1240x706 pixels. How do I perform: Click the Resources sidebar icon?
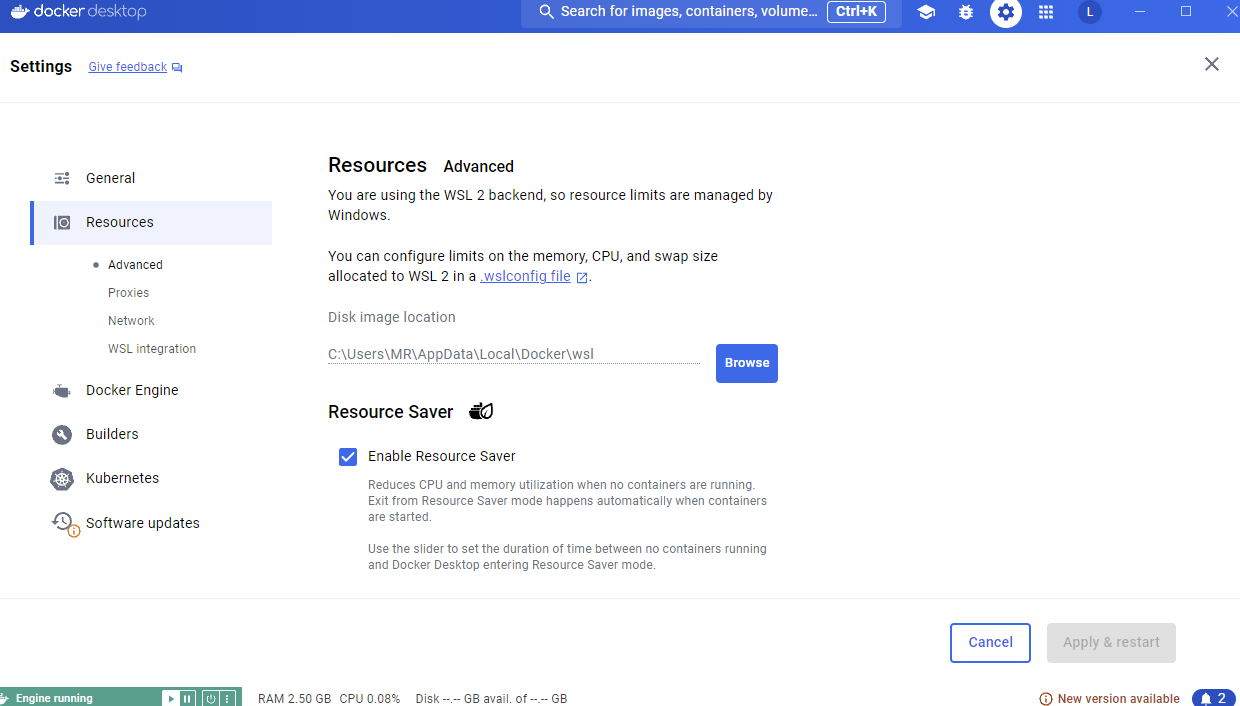pos(62,223)
